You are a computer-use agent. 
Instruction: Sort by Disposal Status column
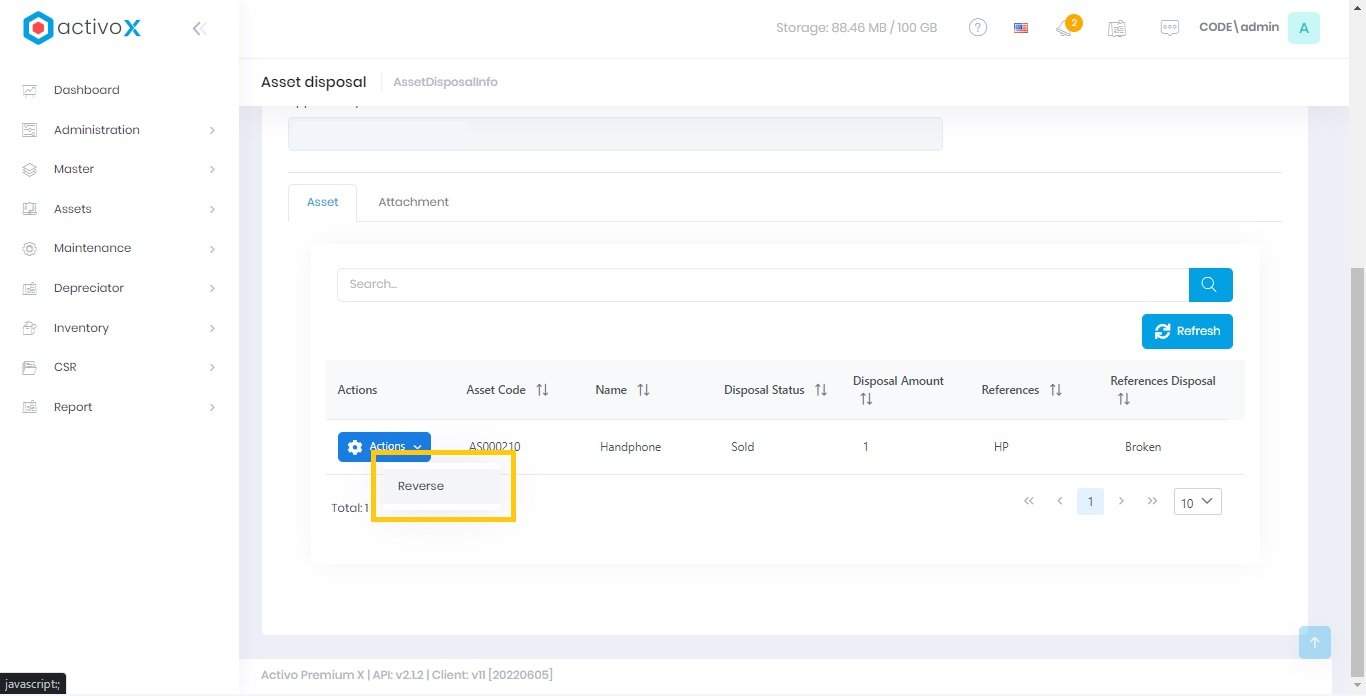click(820, 390)
